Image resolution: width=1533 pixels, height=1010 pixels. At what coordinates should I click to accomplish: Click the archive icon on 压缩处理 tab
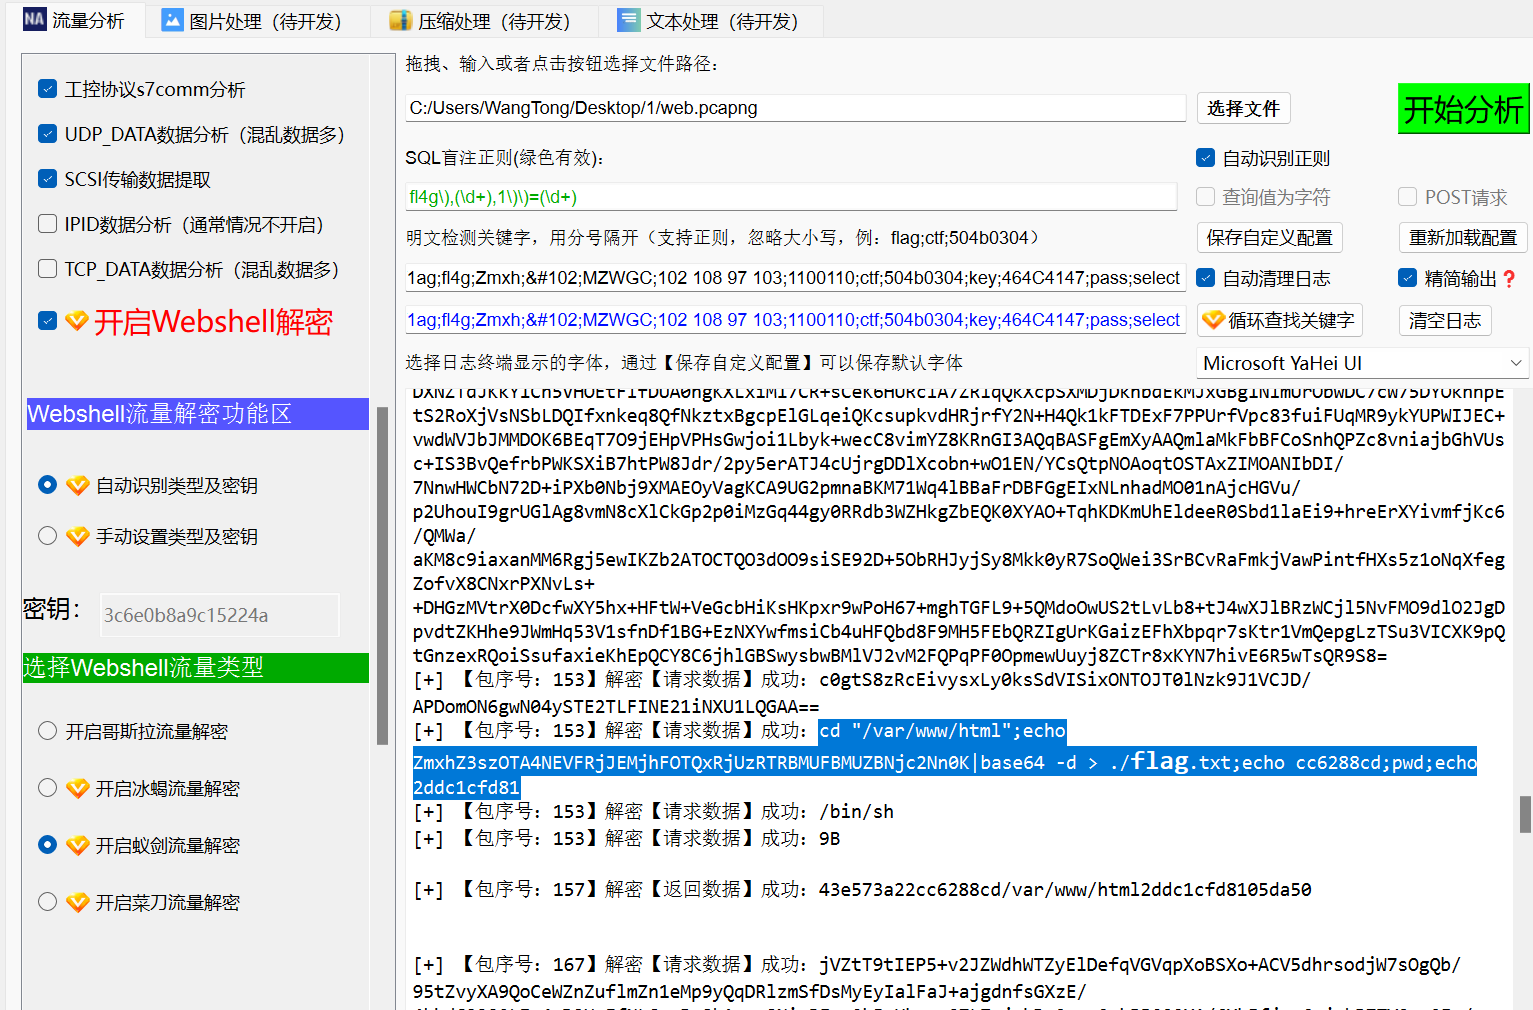pos(400,20)
